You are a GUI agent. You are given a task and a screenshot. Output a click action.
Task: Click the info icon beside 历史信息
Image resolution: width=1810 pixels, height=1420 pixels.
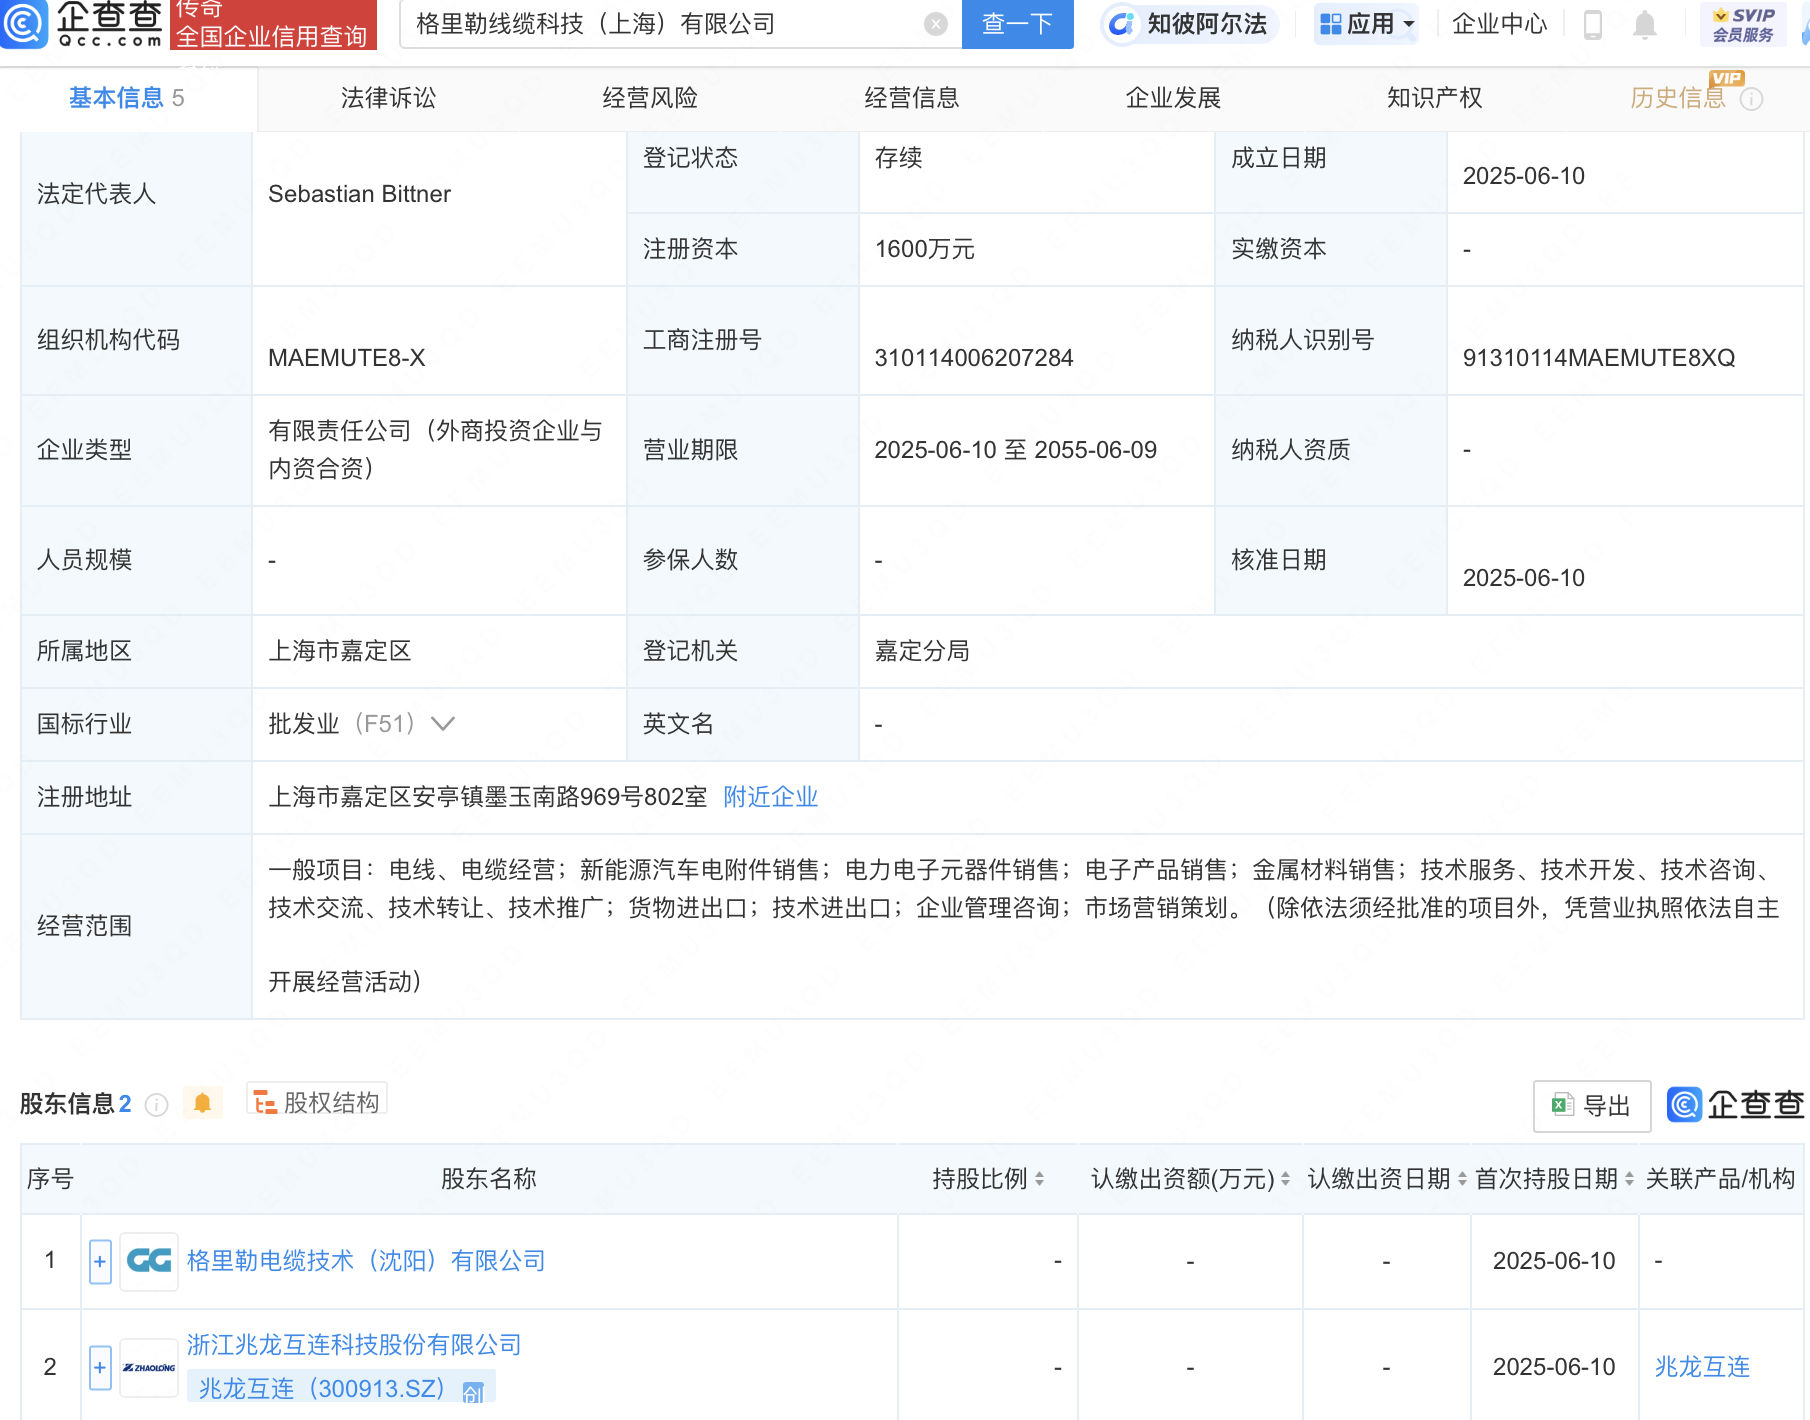(x=1752, y=99)
